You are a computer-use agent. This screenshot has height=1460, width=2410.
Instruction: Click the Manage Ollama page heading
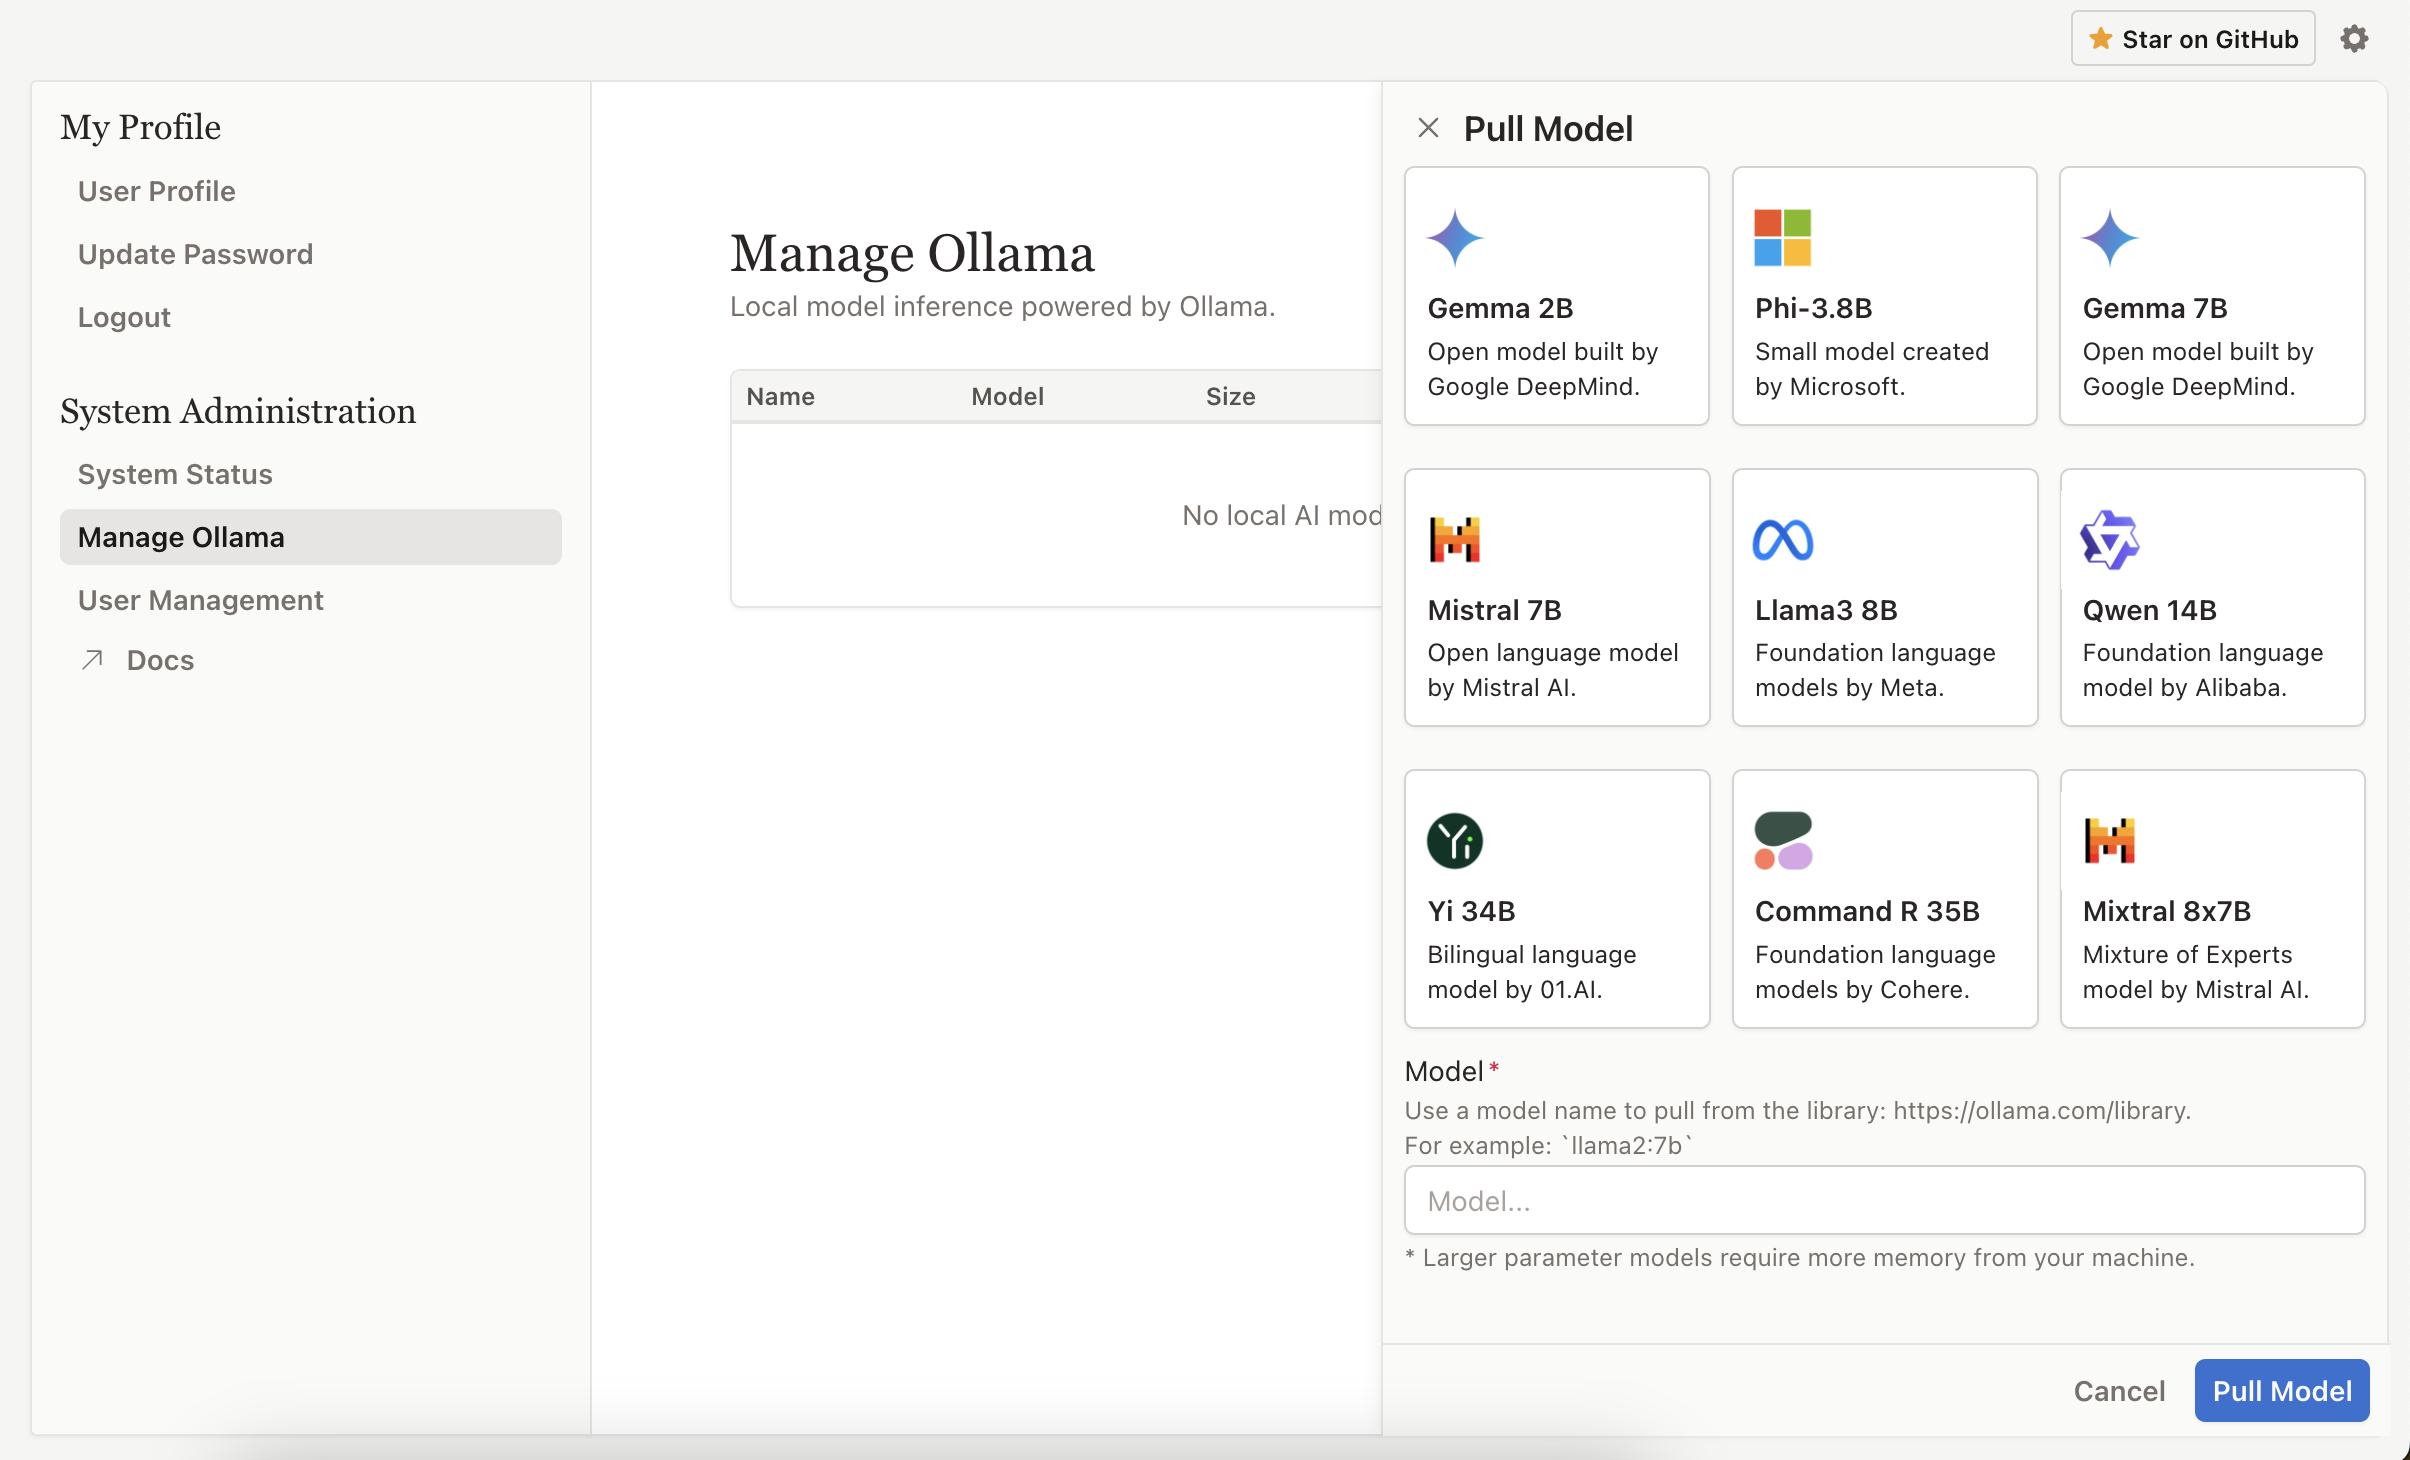click(912, 253)
